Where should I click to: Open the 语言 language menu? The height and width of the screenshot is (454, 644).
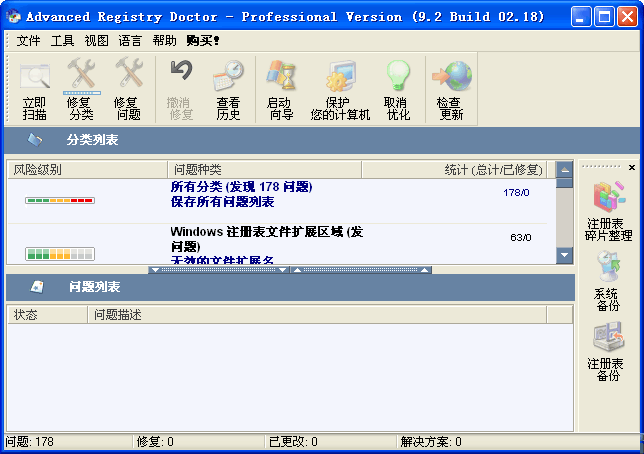pyautogui.click(x=130, y=41)
